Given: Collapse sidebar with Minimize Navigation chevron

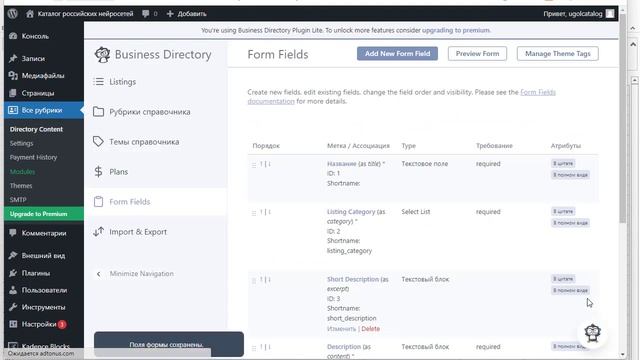Looking at the screenshot, I should tap(98, 274).
